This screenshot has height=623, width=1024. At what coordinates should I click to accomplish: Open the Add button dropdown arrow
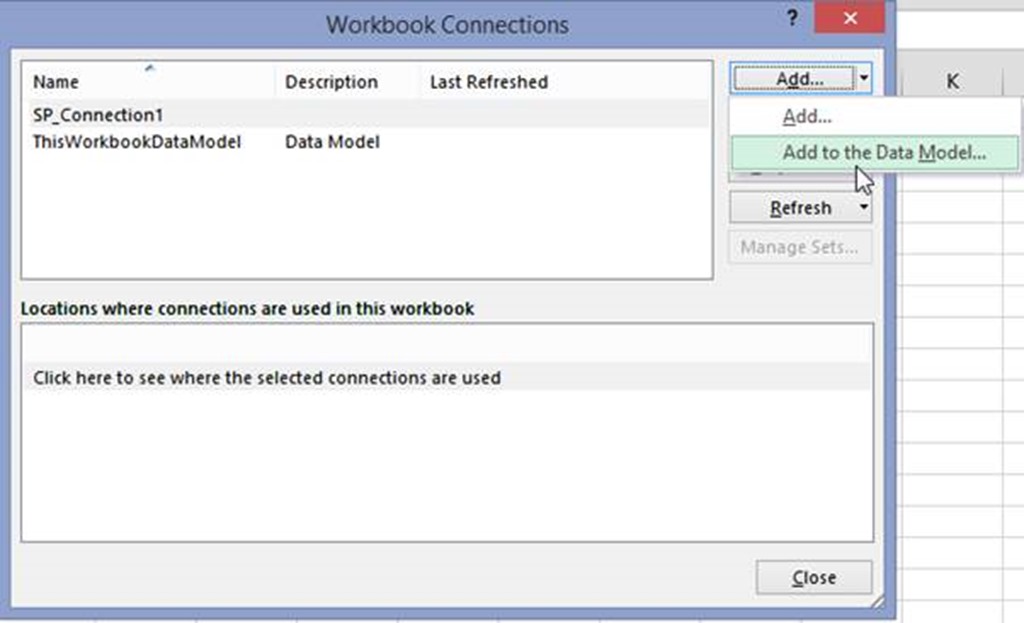[x=863, y=79]
